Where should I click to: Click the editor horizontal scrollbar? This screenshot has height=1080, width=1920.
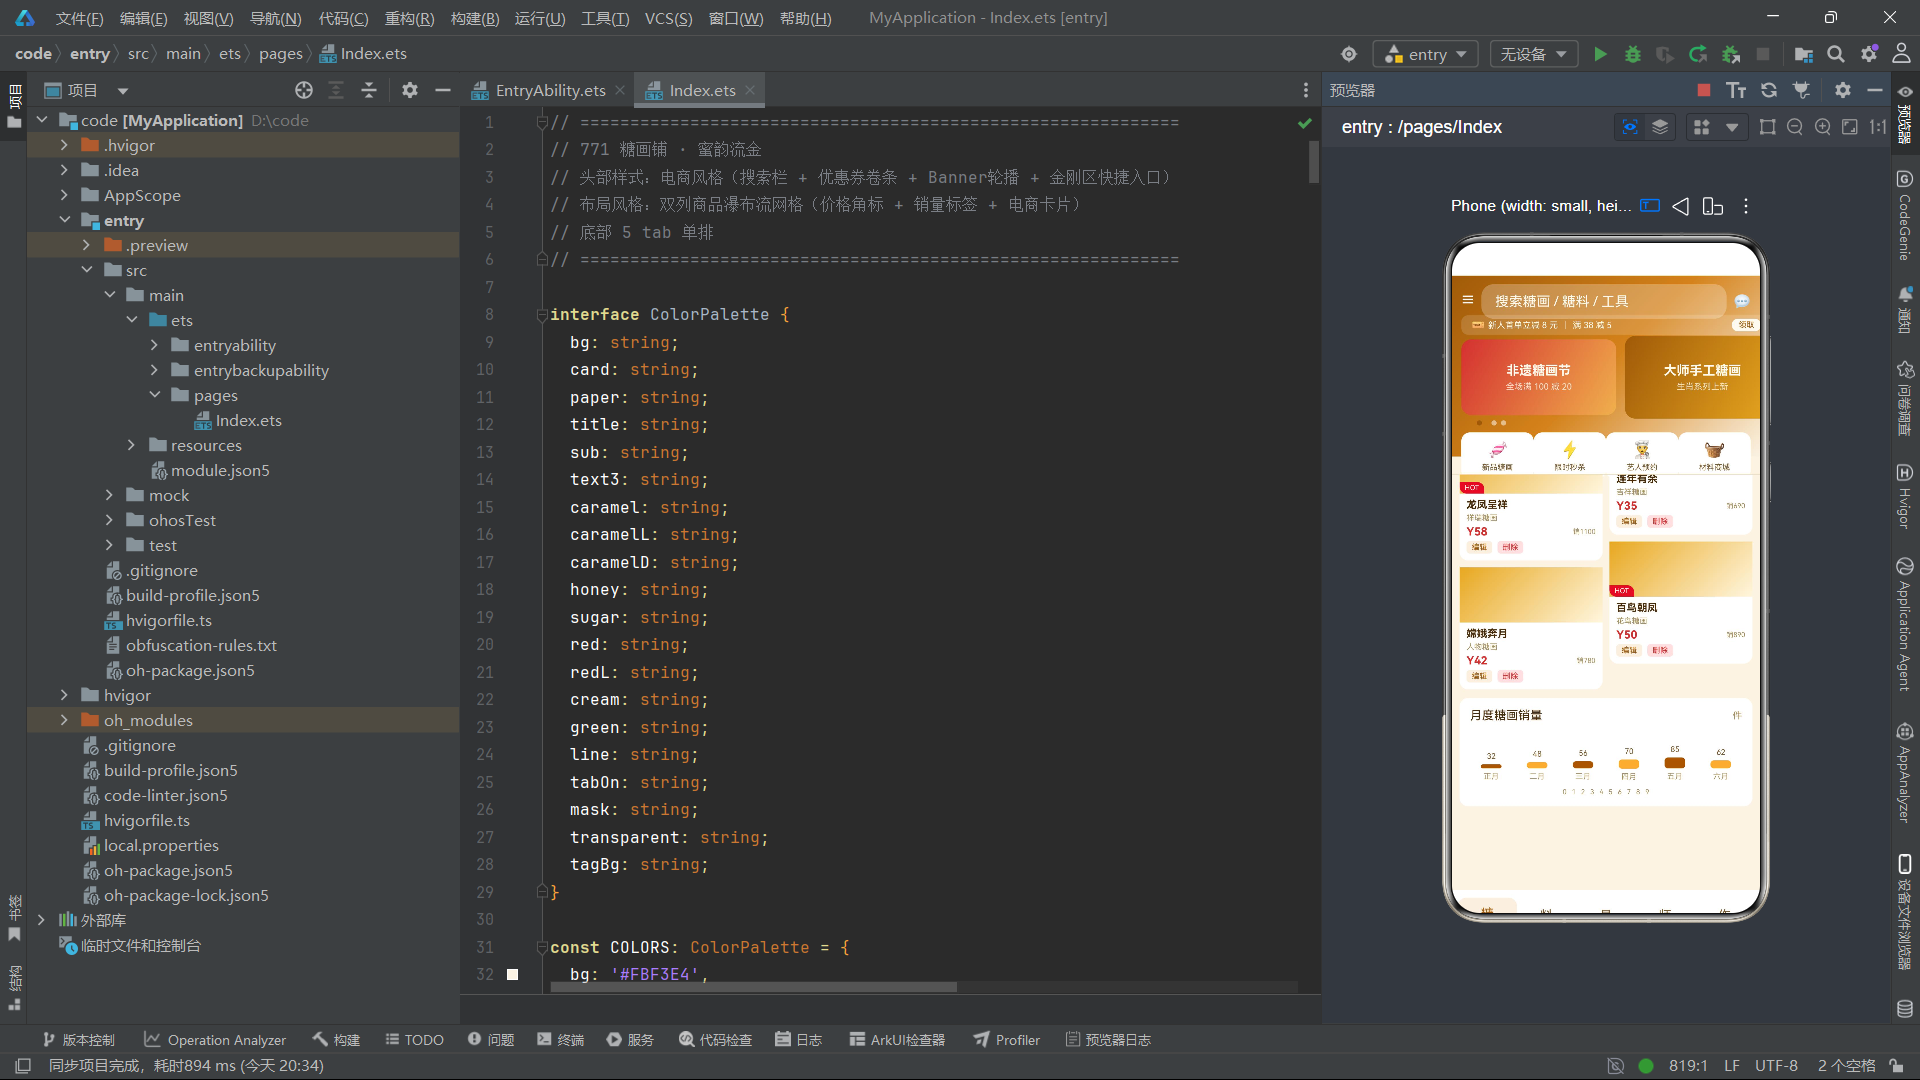point(754,987)
